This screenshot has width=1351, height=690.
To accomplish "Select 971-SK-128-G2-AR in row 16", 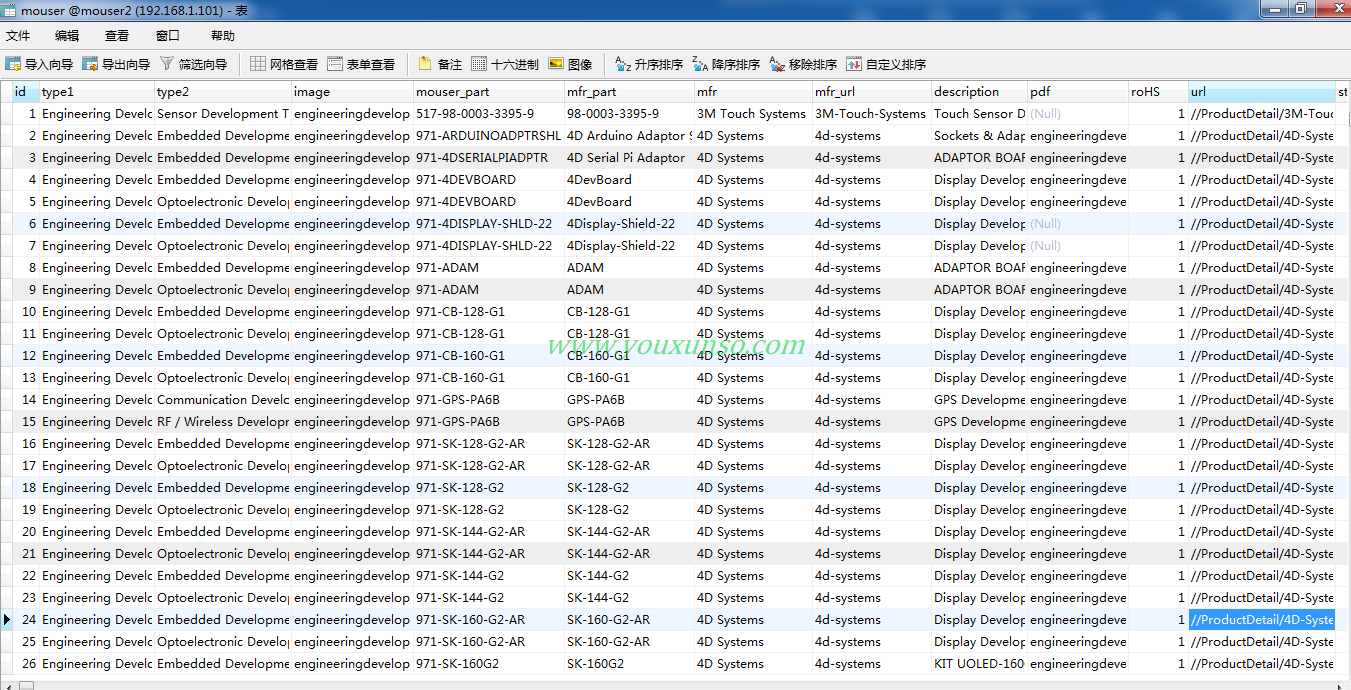I will tap(489, 444).
